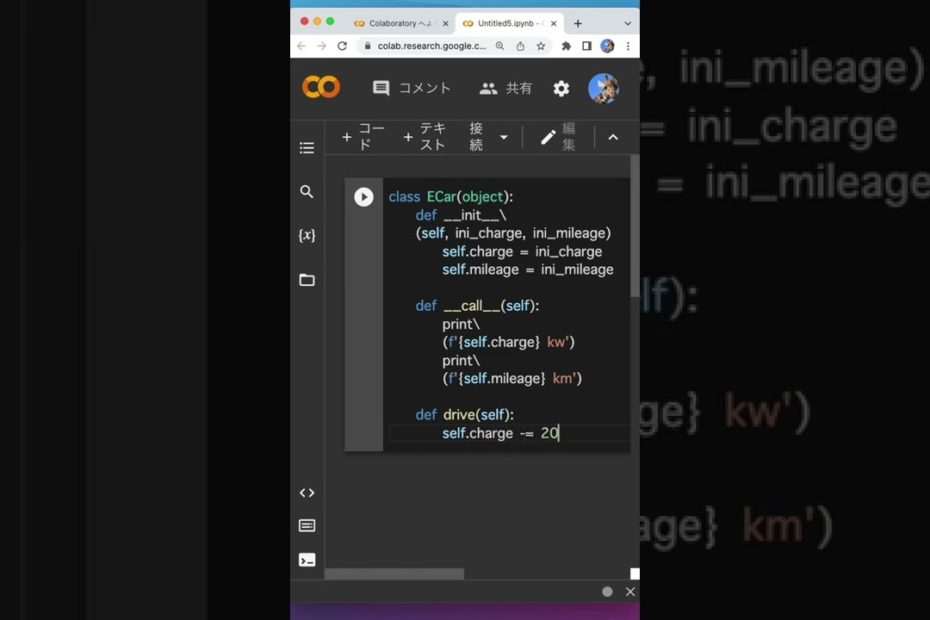Expand Chrome tab search chevron
930x620 pixels.
(x=627, y=23)
